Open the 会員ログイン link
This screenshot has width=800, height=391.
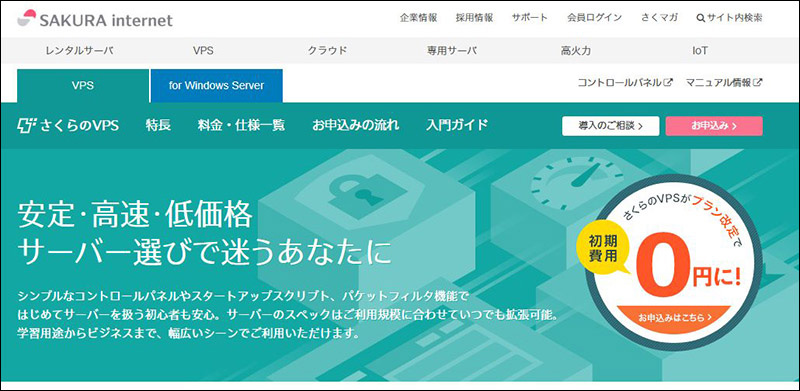[594, 18]
